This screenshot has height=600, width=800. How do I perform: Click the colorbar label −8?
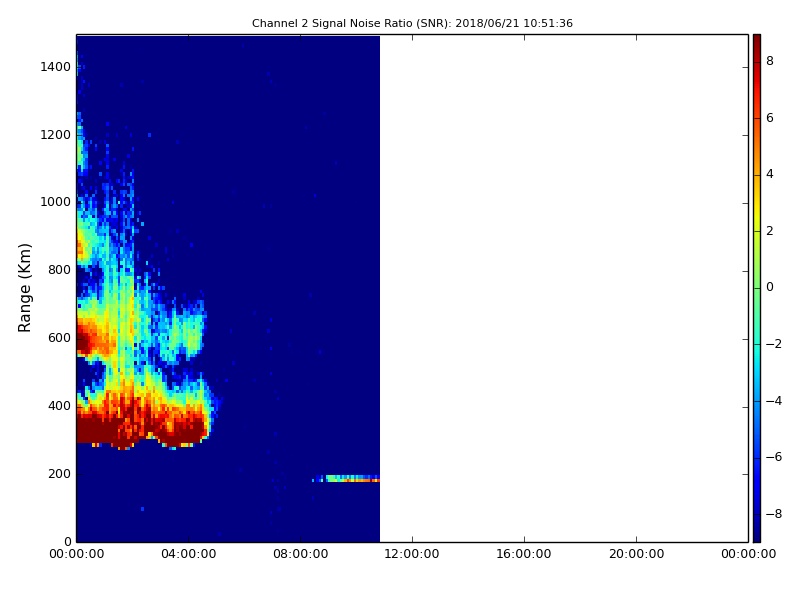(773, 514)
